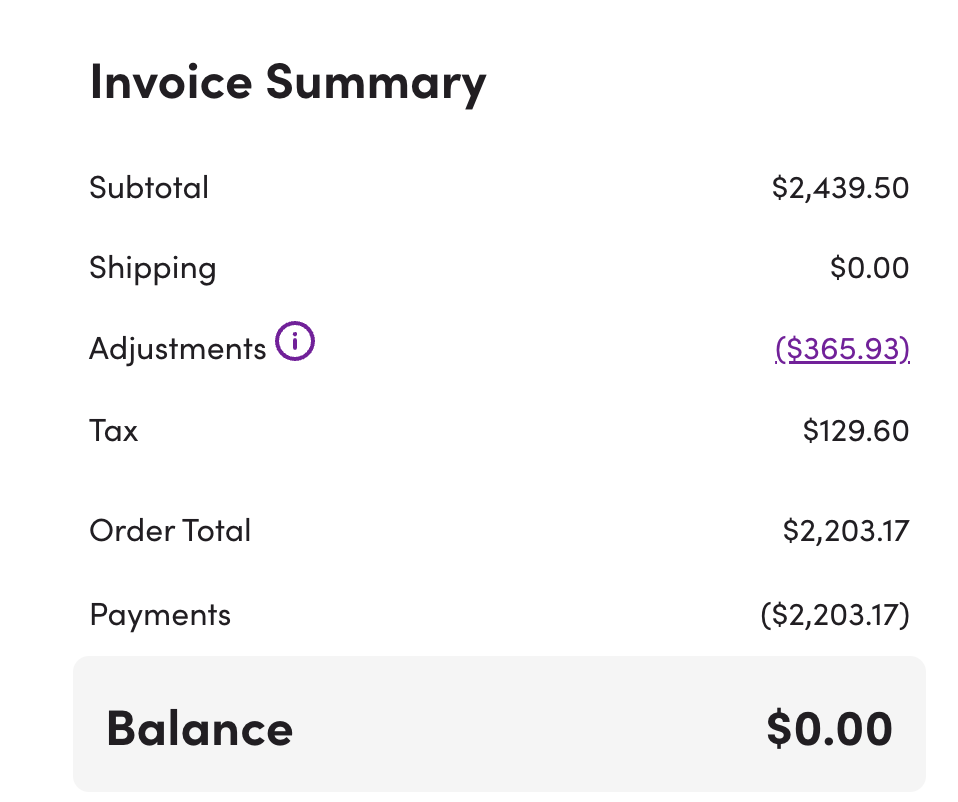Click the $2,439.50 subtotal amount
This screenshot has height=802, width=958.
coord(840,188)
